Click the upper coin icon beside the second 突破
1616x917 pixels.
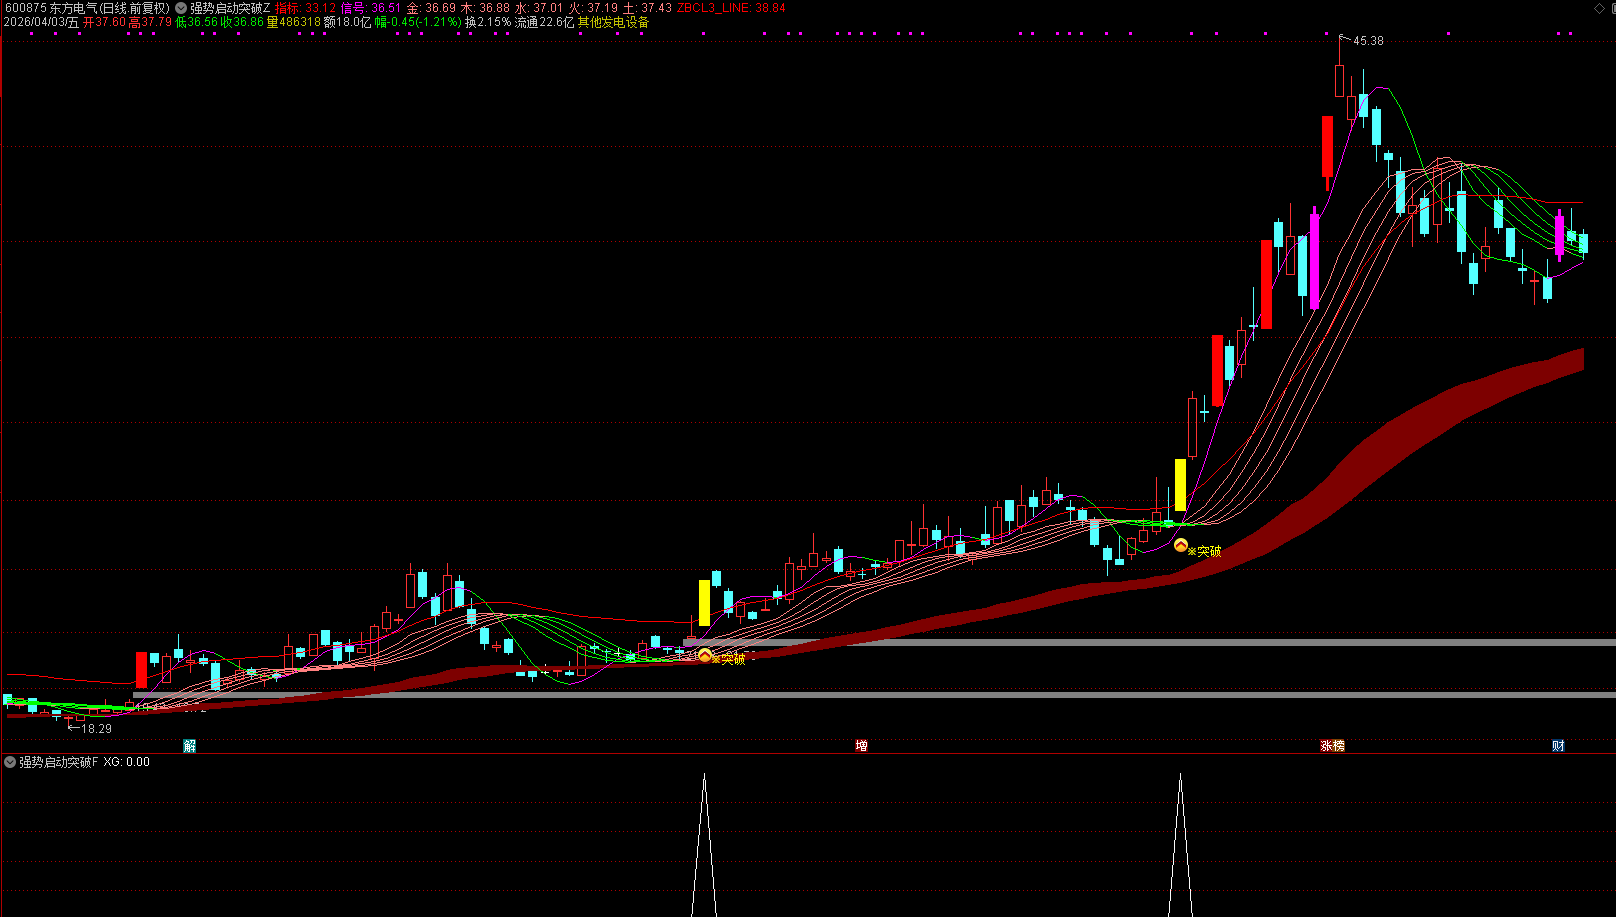1180,546
